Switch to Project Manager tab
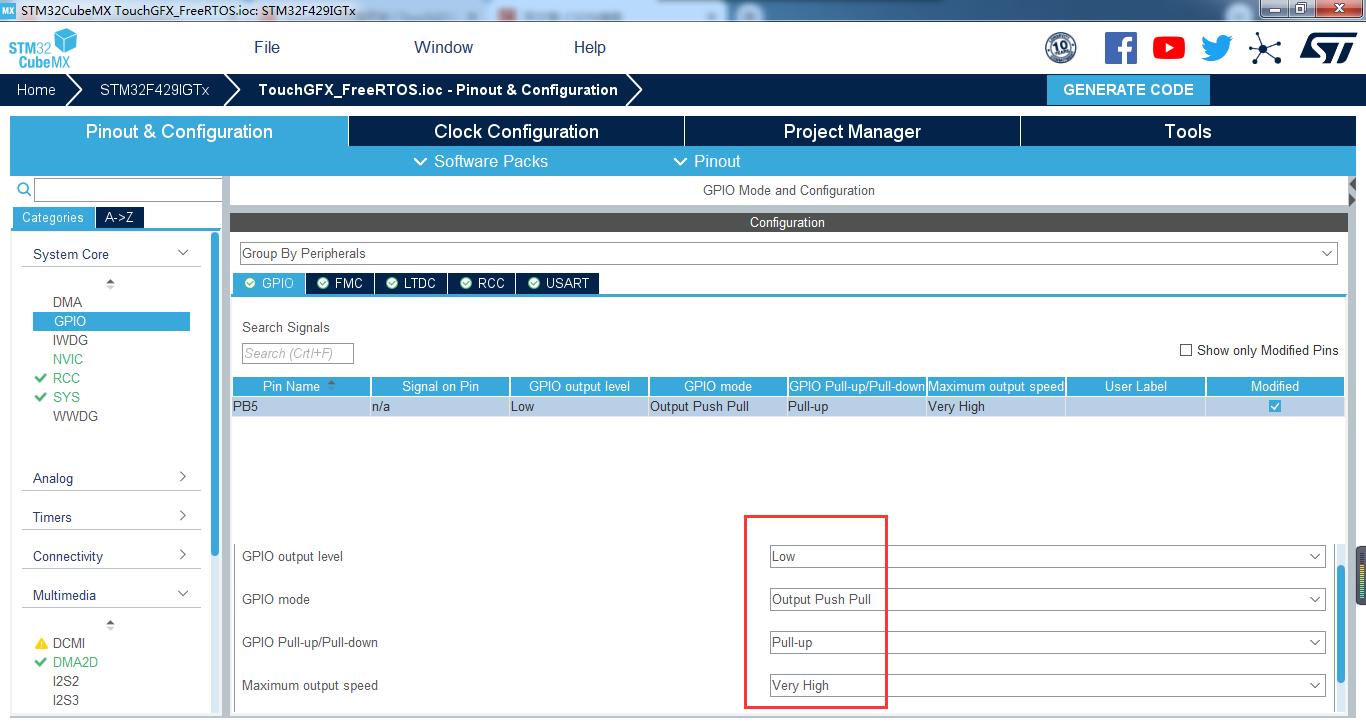This screenshot has width=1366, height=723. pyautogui.click(x=852, y=131)
